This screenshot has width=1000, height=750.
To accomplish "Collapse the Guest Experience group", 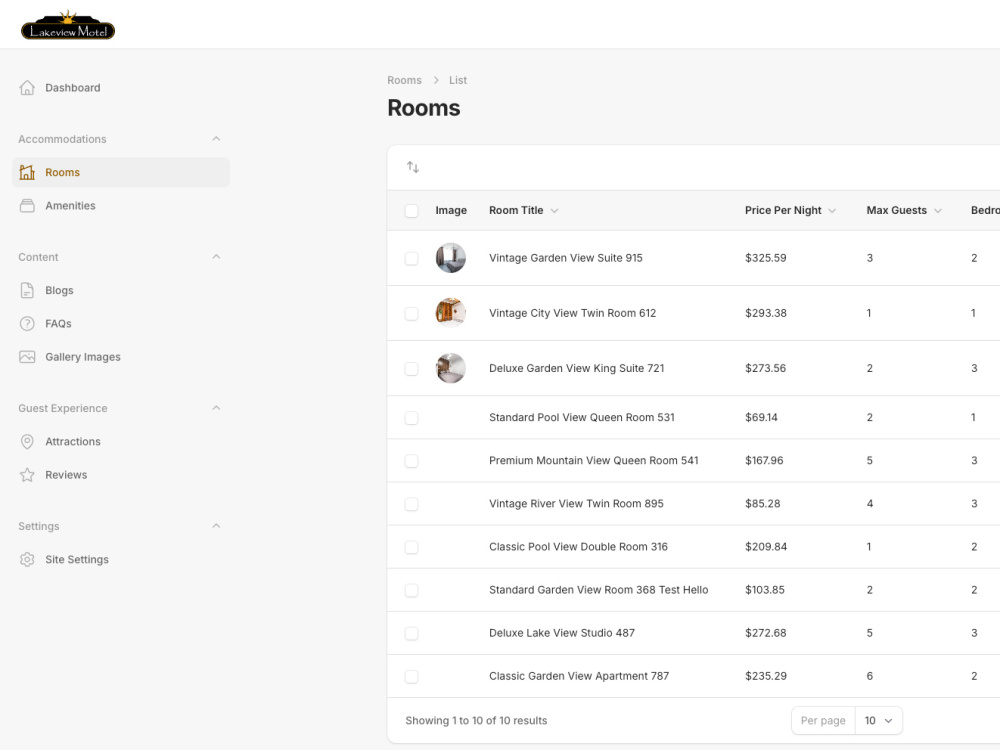I will pos(216,408).
